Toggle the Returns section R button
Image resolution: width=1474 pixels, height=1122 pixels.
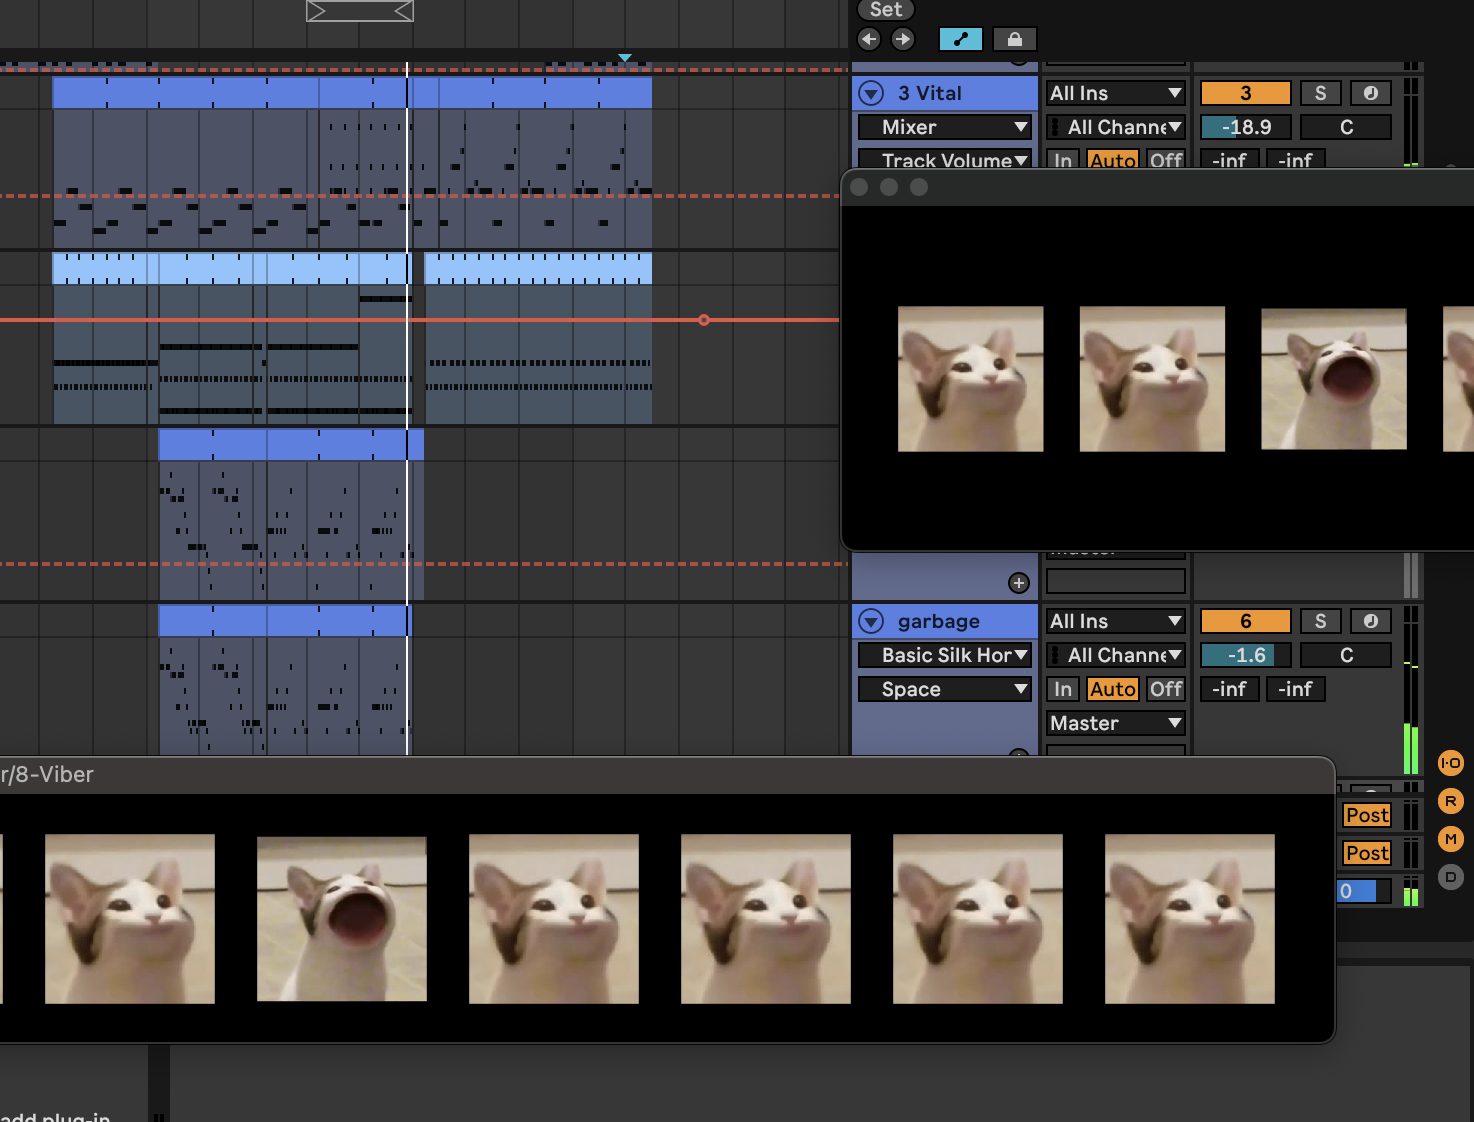coord(1450,801)
